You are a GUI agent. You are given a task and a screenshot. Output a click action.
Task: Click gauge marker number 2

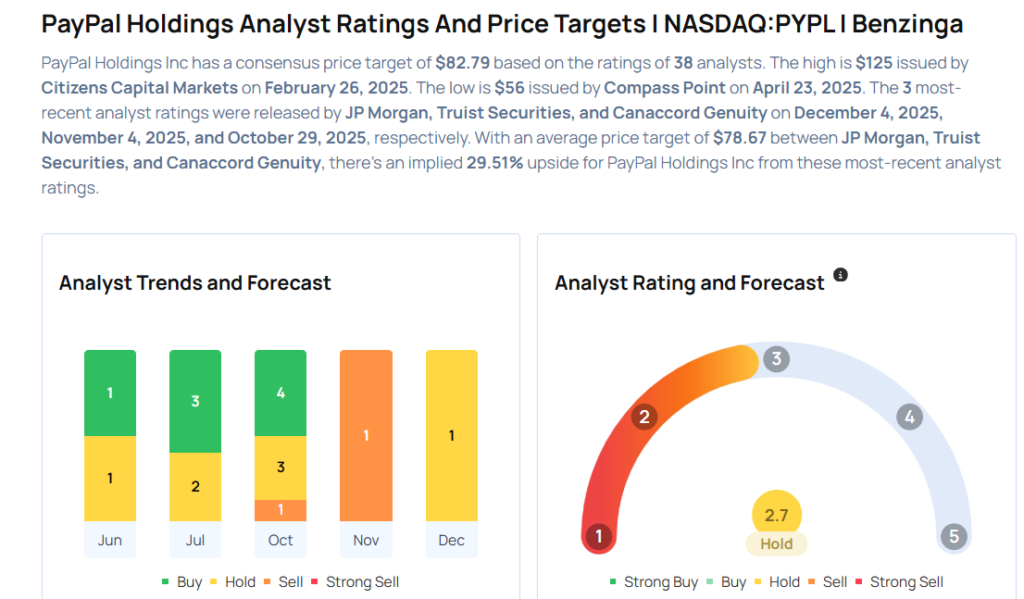645,417
